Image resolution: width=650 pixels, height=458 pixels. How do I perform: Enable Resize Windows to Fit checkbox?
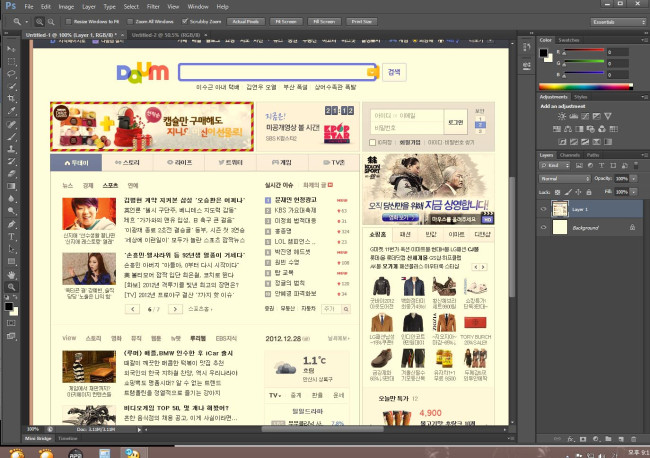67,20
